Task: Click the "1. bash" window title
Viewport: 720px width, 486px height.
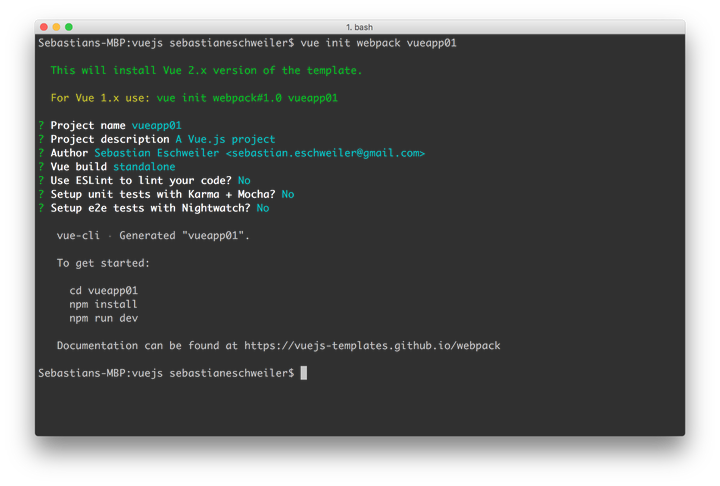Action: coord(359,26)
